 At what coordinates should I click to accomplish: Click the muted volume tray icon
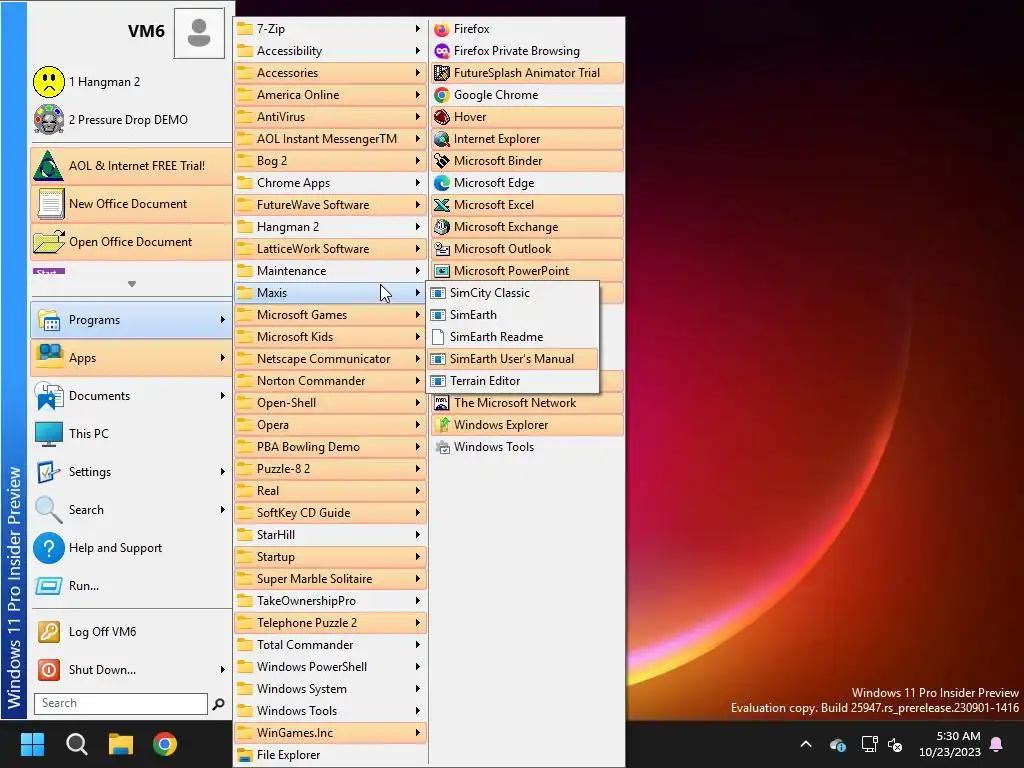click(x=895, y=744)
